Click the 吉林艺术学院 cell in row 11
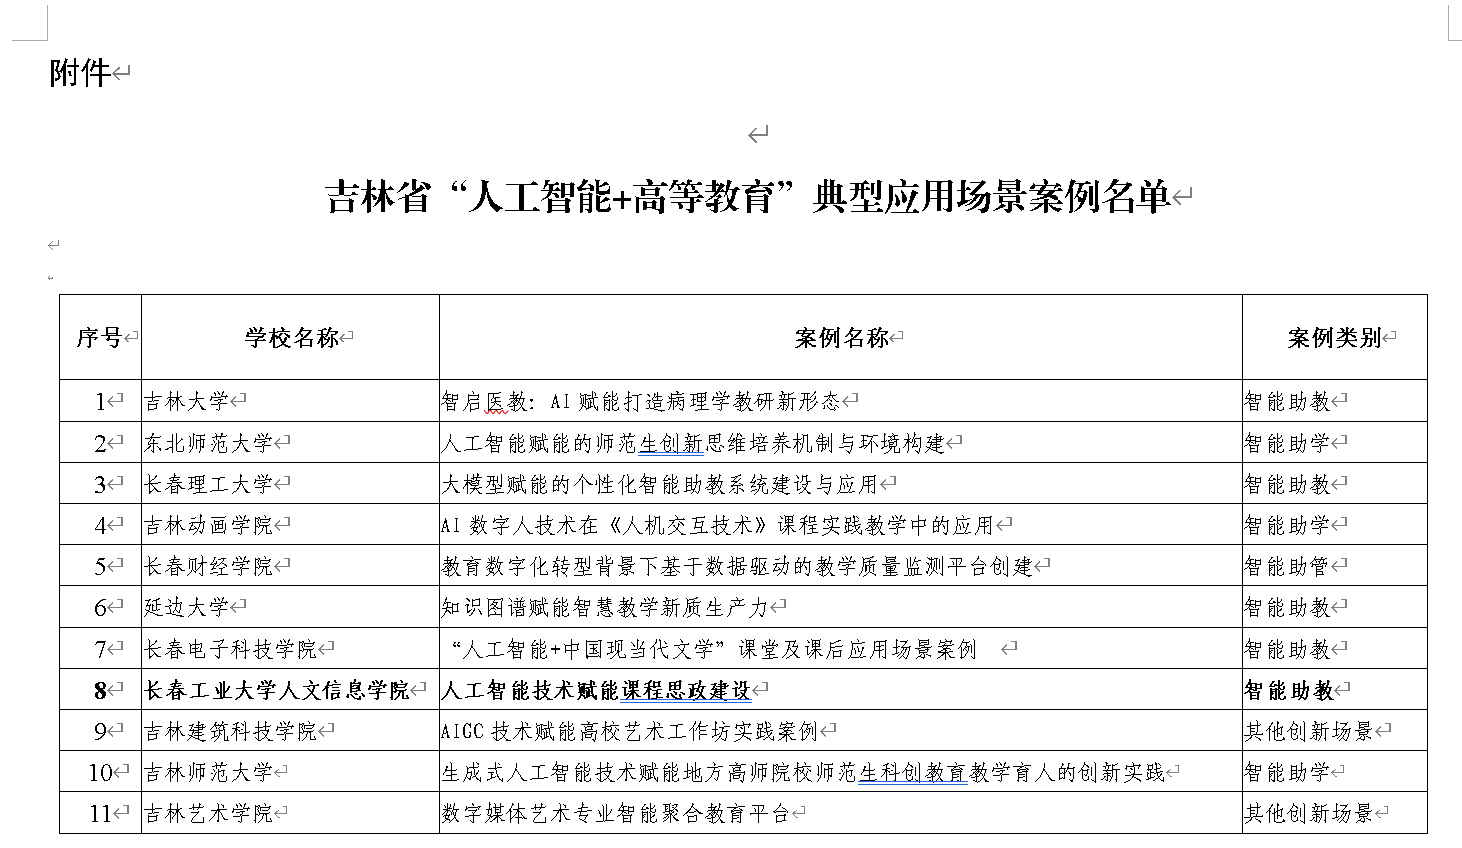1462x848 pixels. 208,814
